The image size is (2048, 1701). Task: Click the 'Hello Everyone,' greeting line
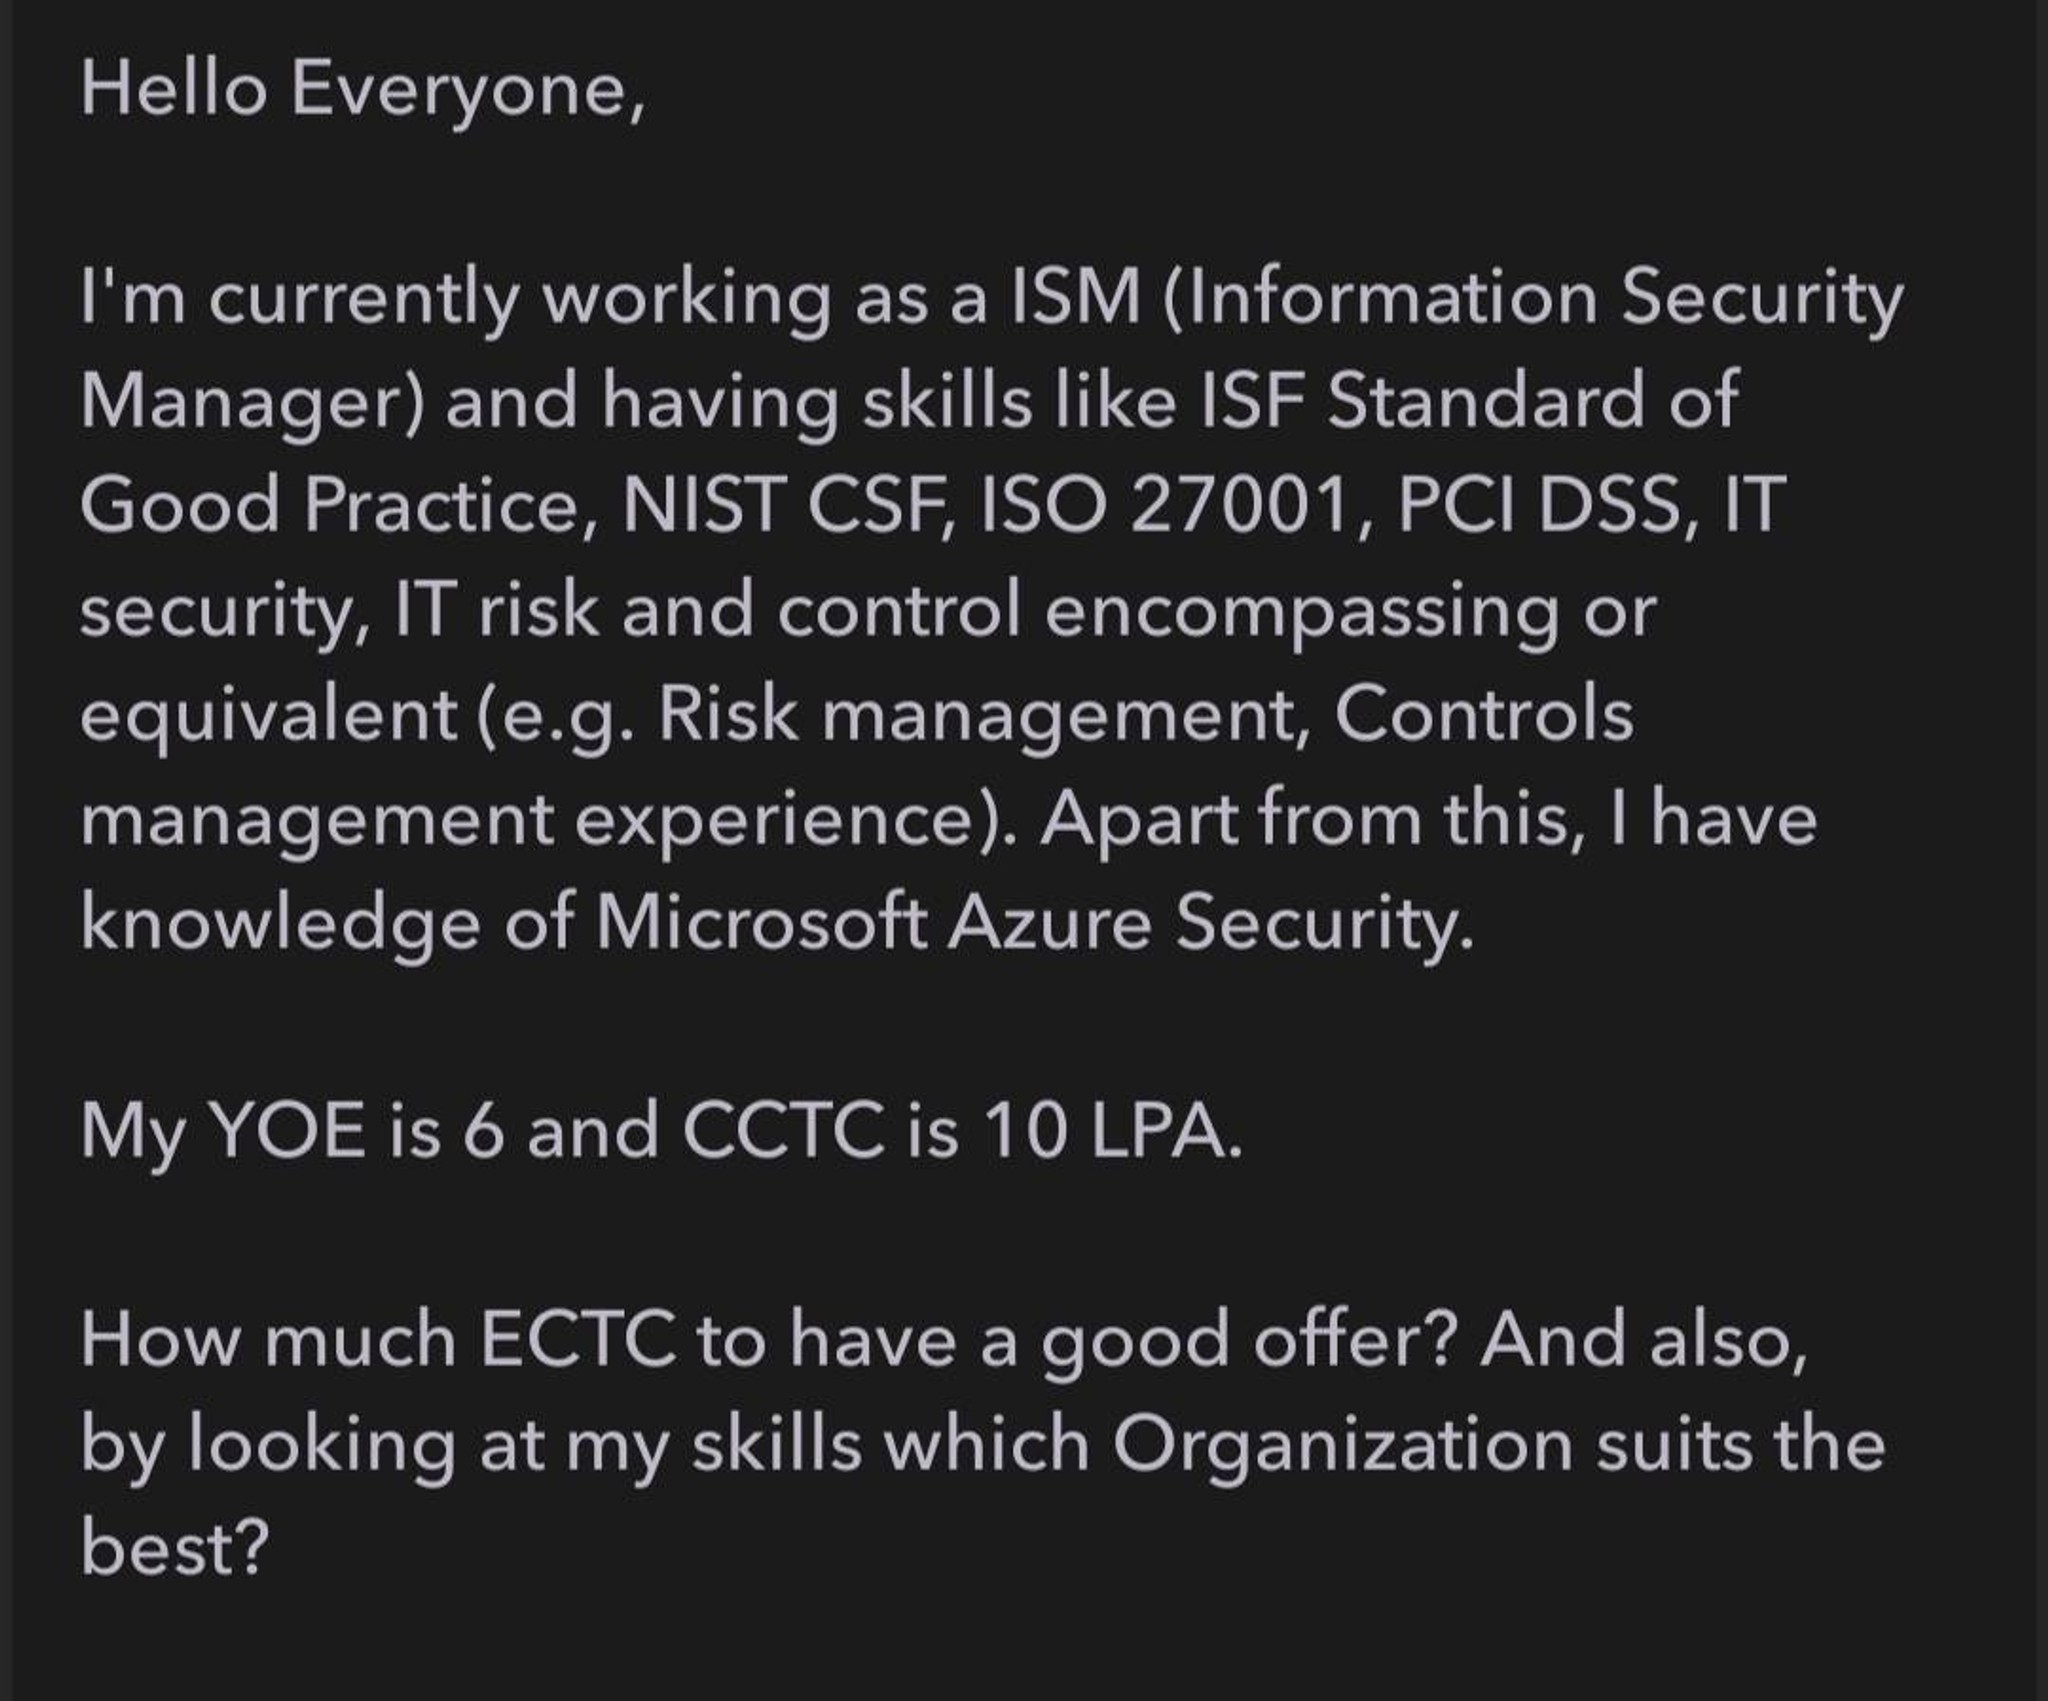coord(362,90)
